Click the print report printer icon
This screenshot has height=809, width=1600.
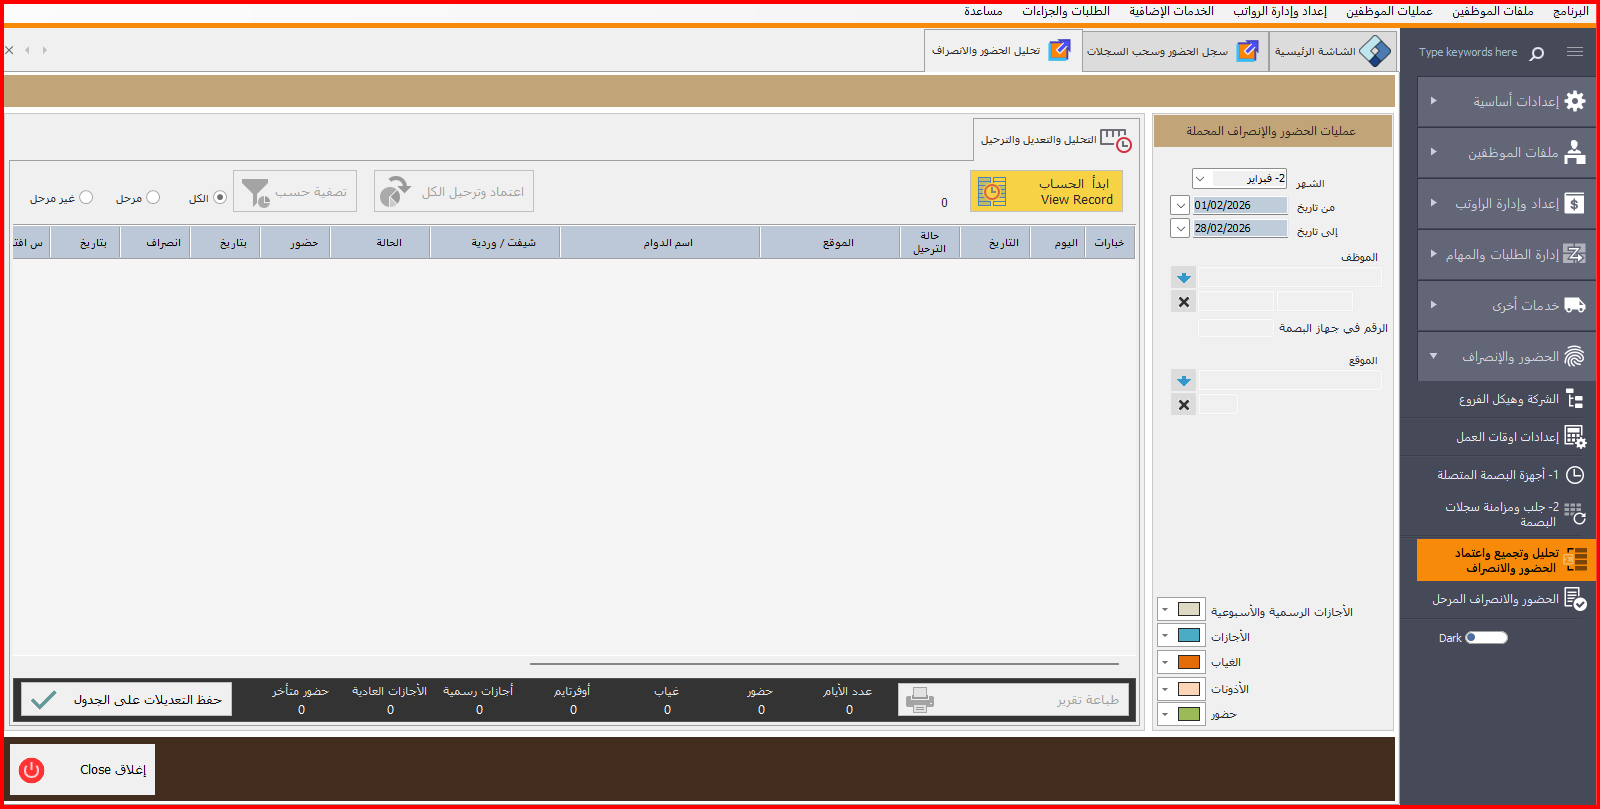[x=919, y=700]
